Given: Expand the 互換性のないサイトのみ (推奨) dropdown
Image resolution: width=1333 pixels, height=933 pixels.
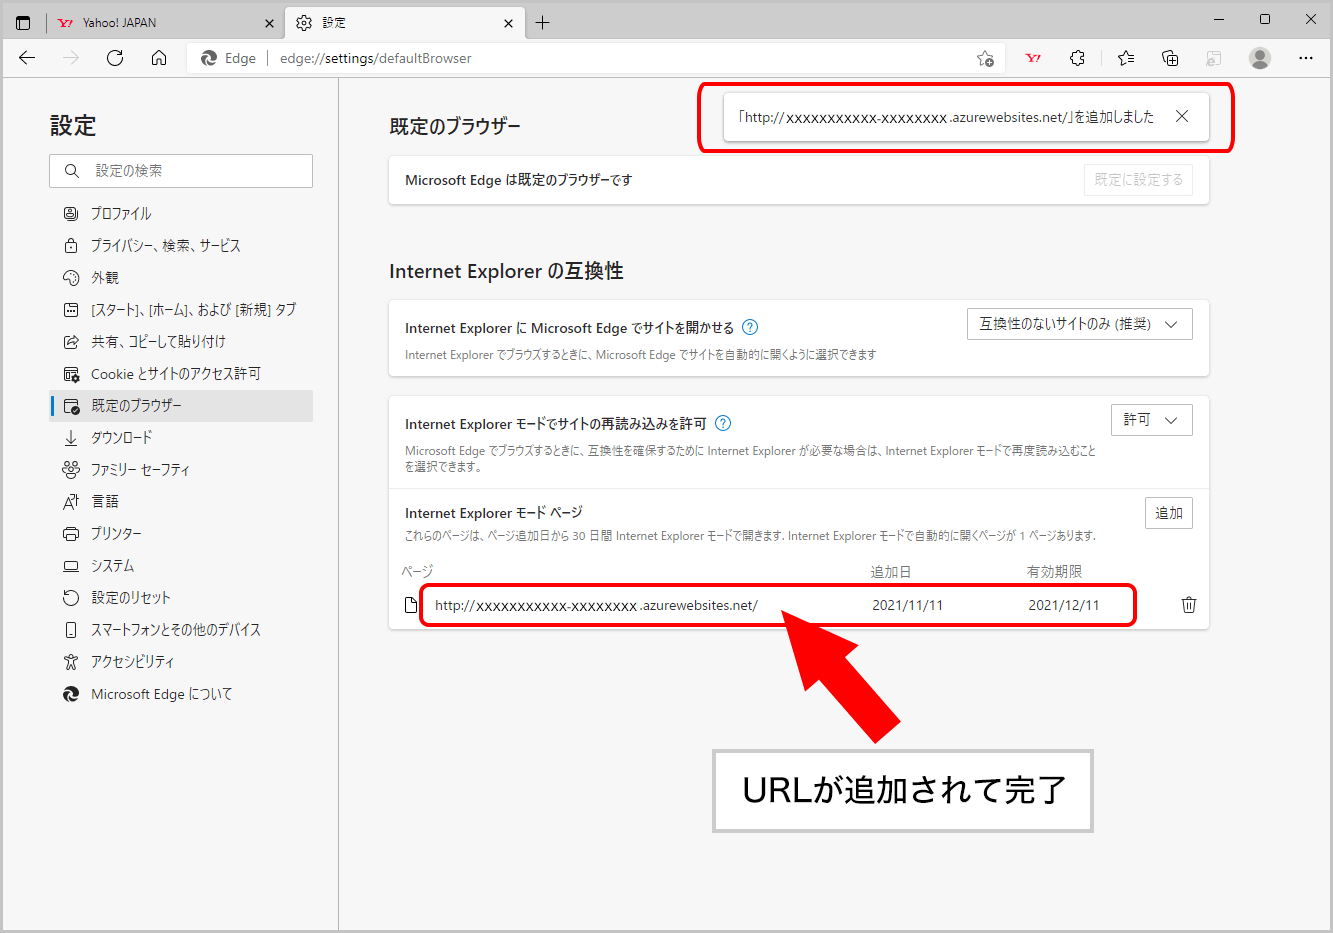Looking at the screenshot, I should pos(1079,324).
